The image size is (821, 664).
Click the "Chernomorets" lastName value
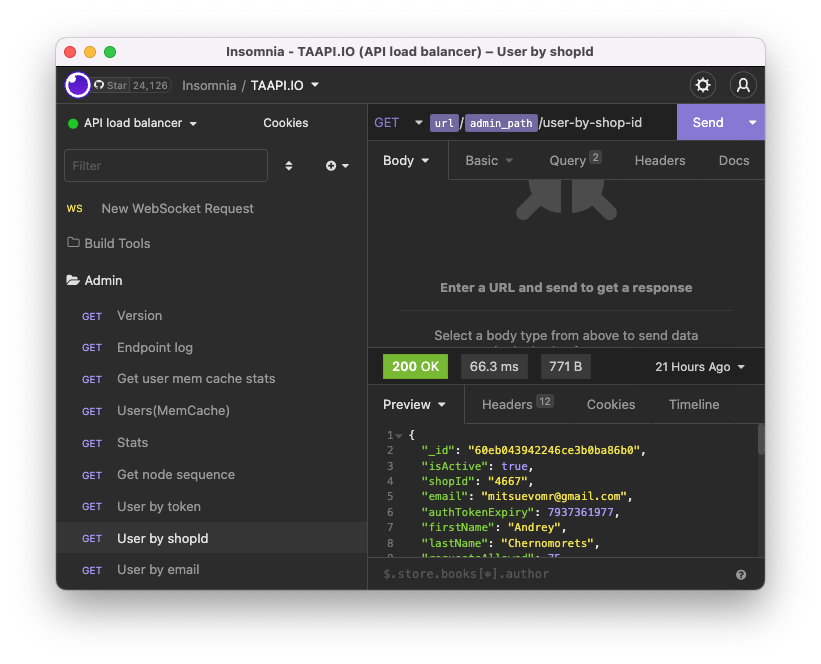coord(547,543)
